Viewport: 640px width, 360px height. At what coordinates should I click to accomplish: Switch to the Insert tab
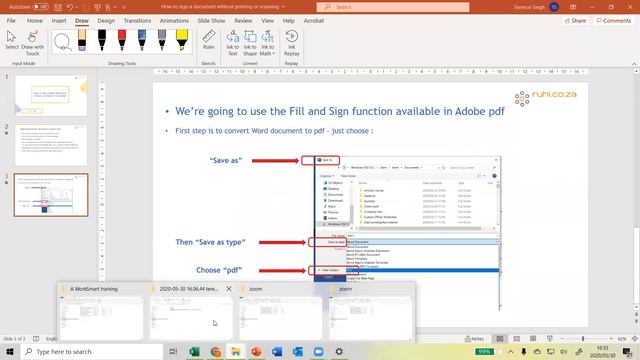point(59,20)
